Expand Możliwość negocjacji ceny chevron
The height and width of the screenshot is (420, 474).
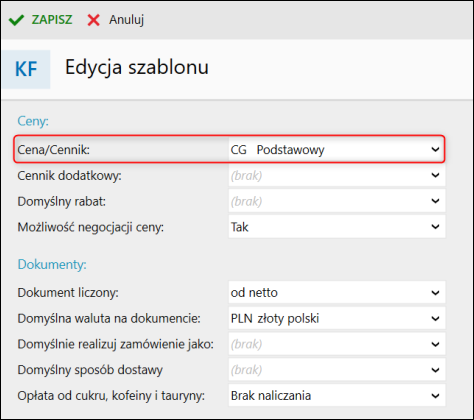[435, 227]
